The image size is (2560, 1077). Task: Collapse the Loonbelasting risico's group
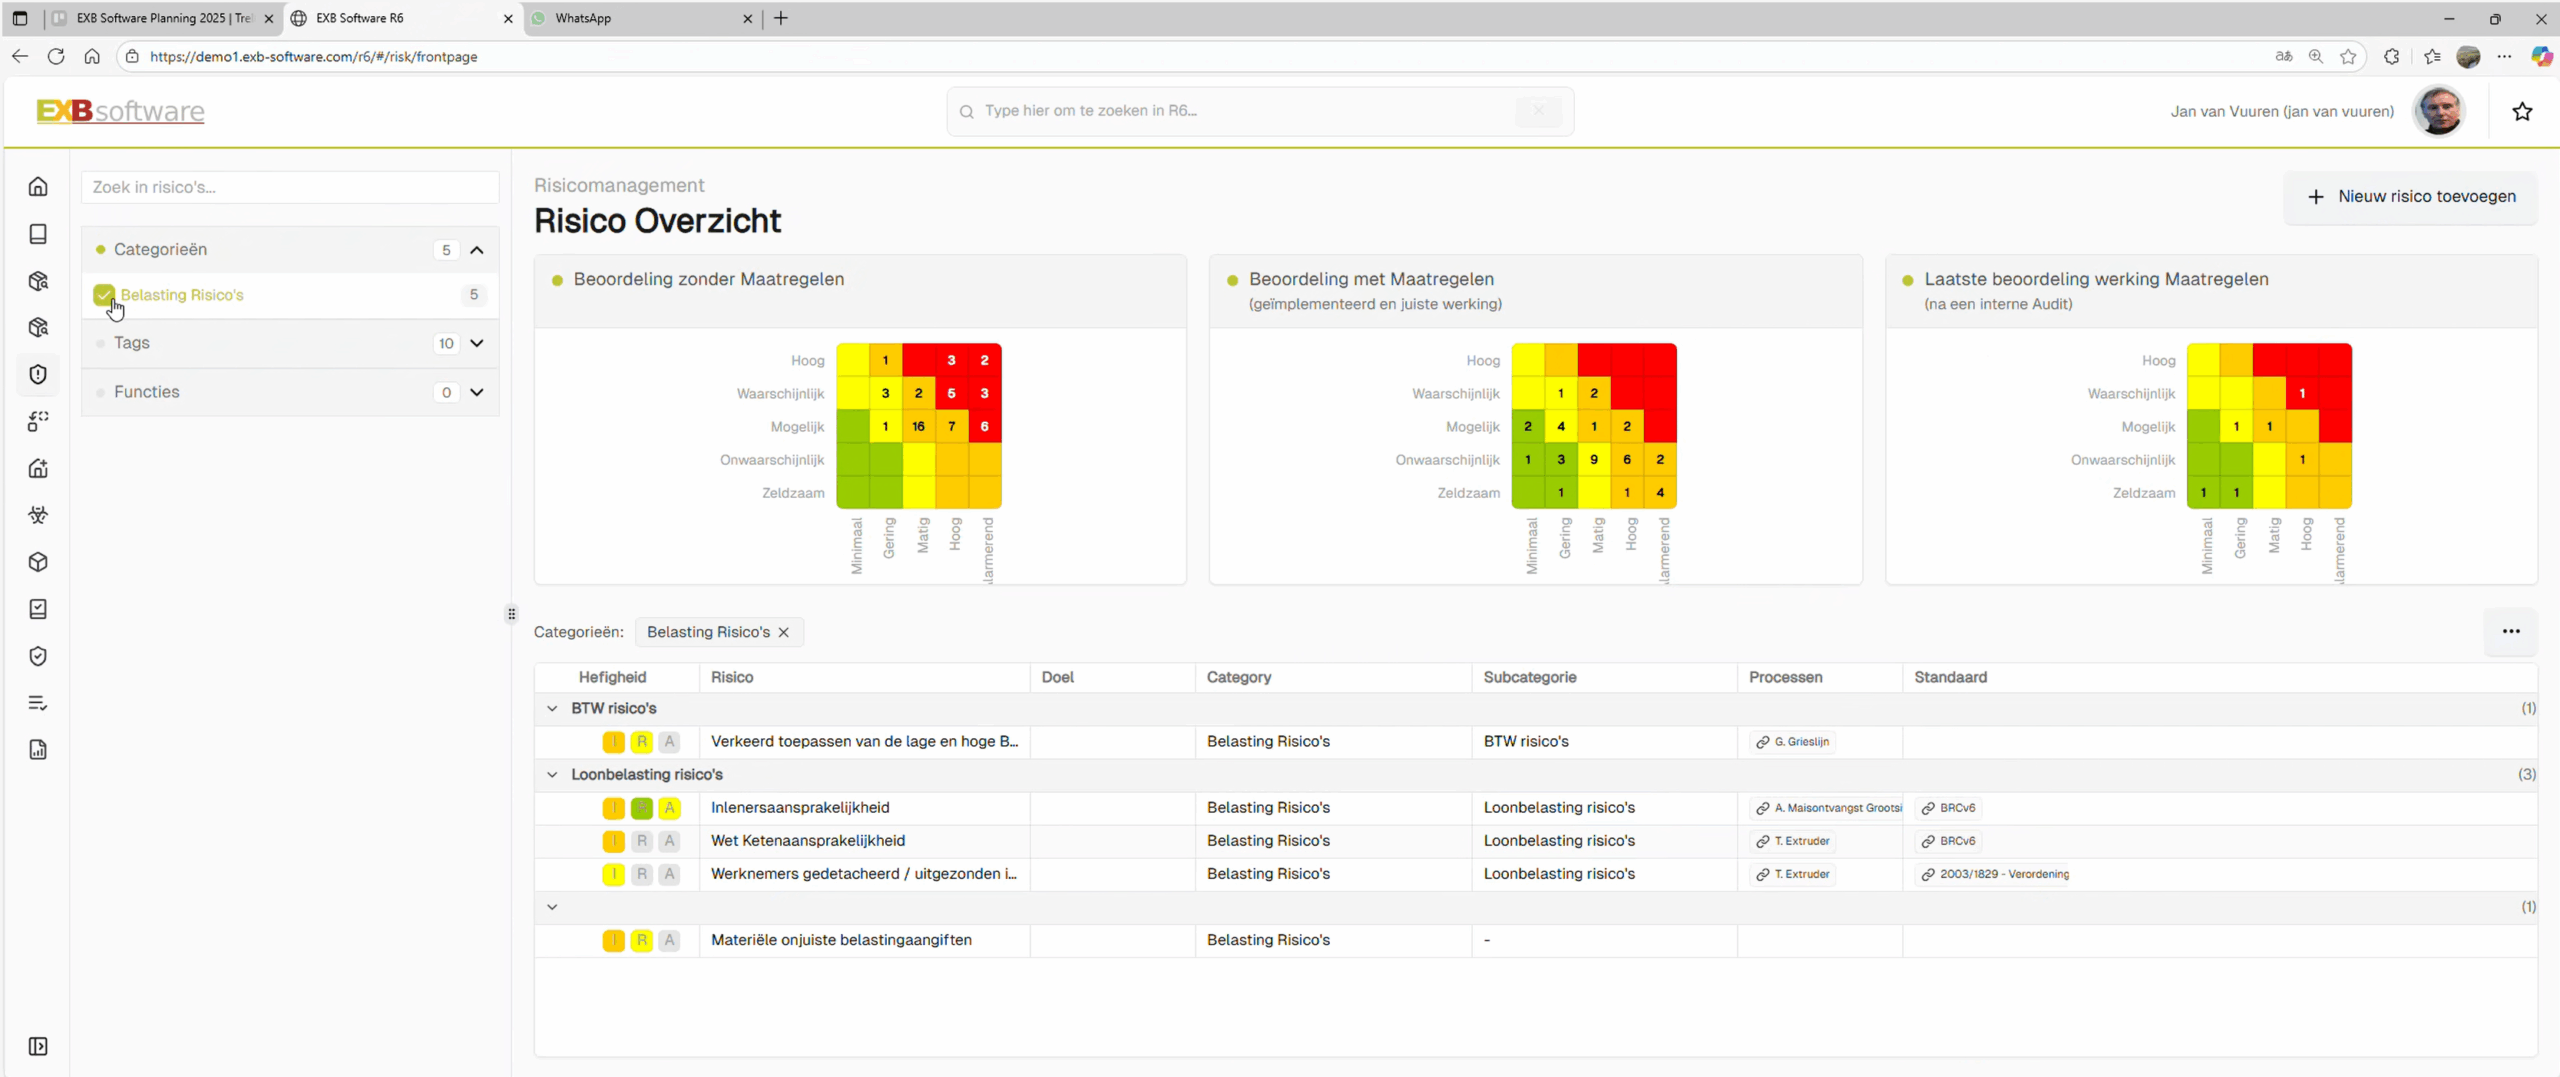pyautogui.click(x=552, y=774)
